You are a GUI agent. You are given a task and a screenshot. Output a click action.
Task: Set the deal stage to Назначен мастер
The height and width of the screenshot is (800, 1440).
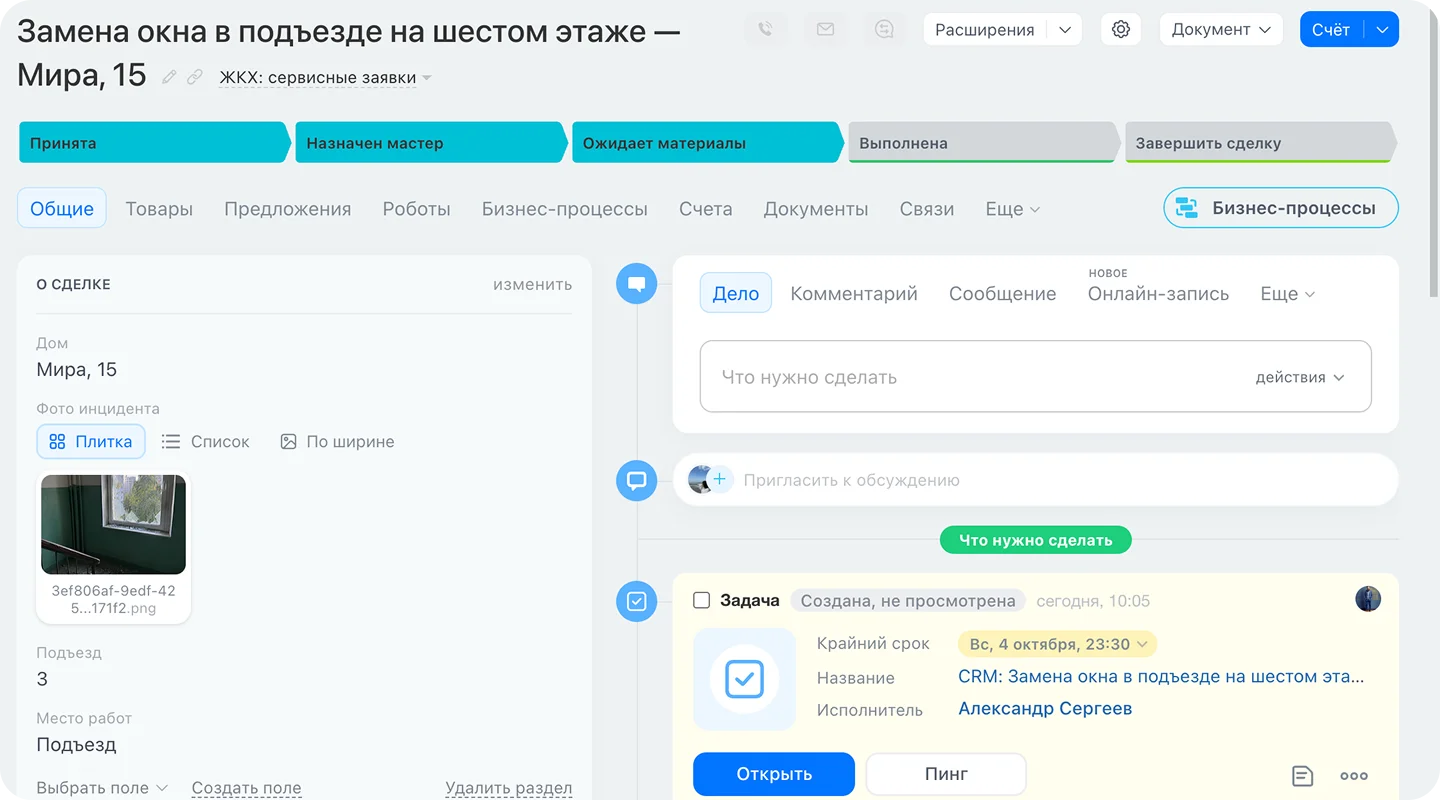click(x=431, y=143)
